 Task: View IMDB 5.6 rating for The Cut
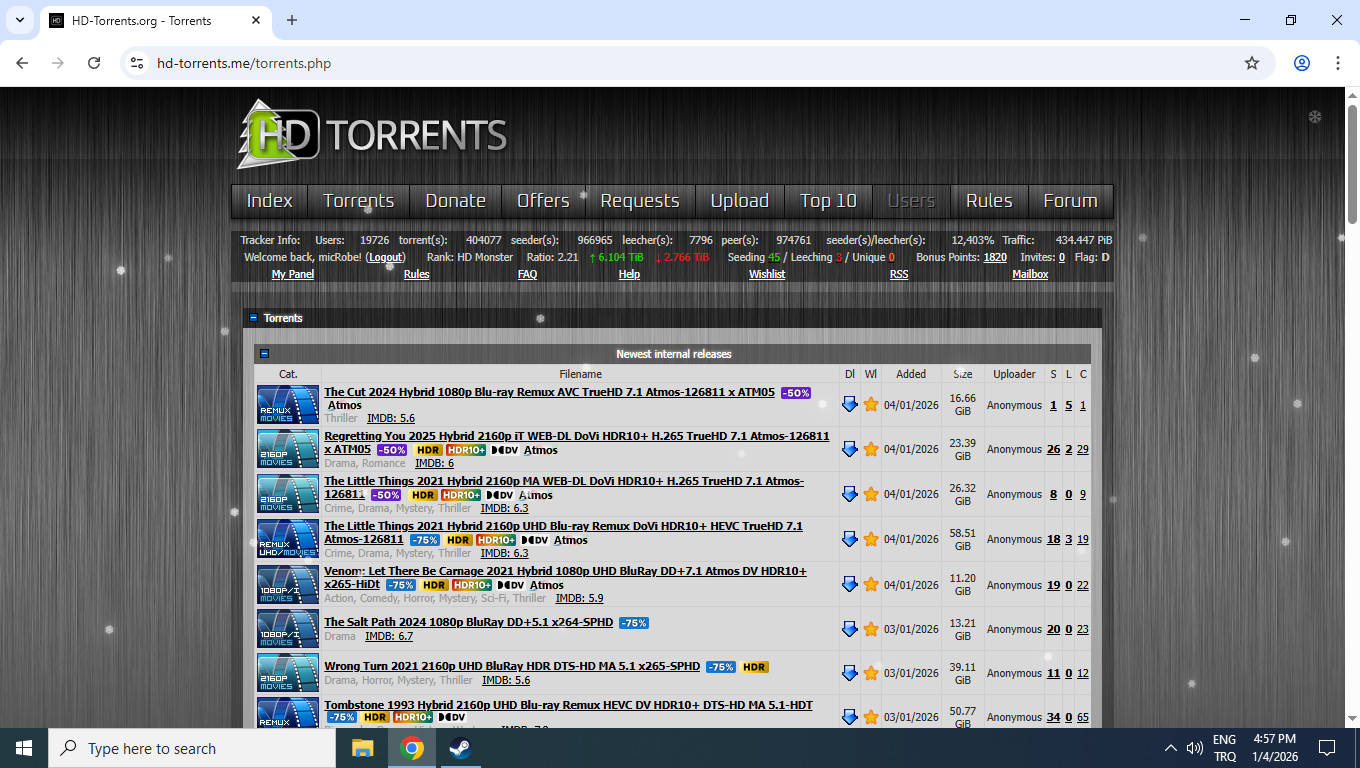[391, 418]
